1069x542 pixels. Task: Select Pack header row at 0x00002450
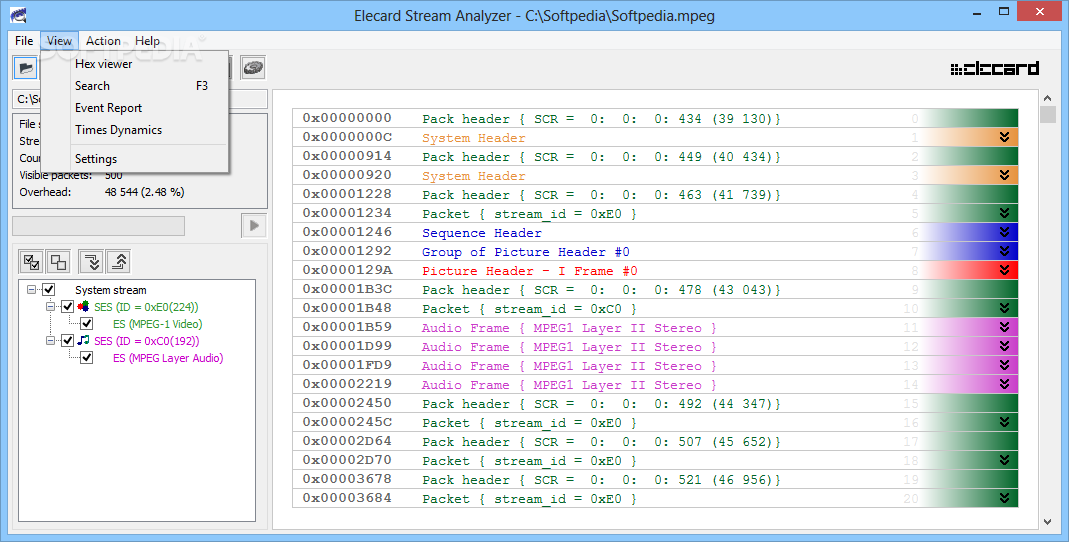point(654,404)
